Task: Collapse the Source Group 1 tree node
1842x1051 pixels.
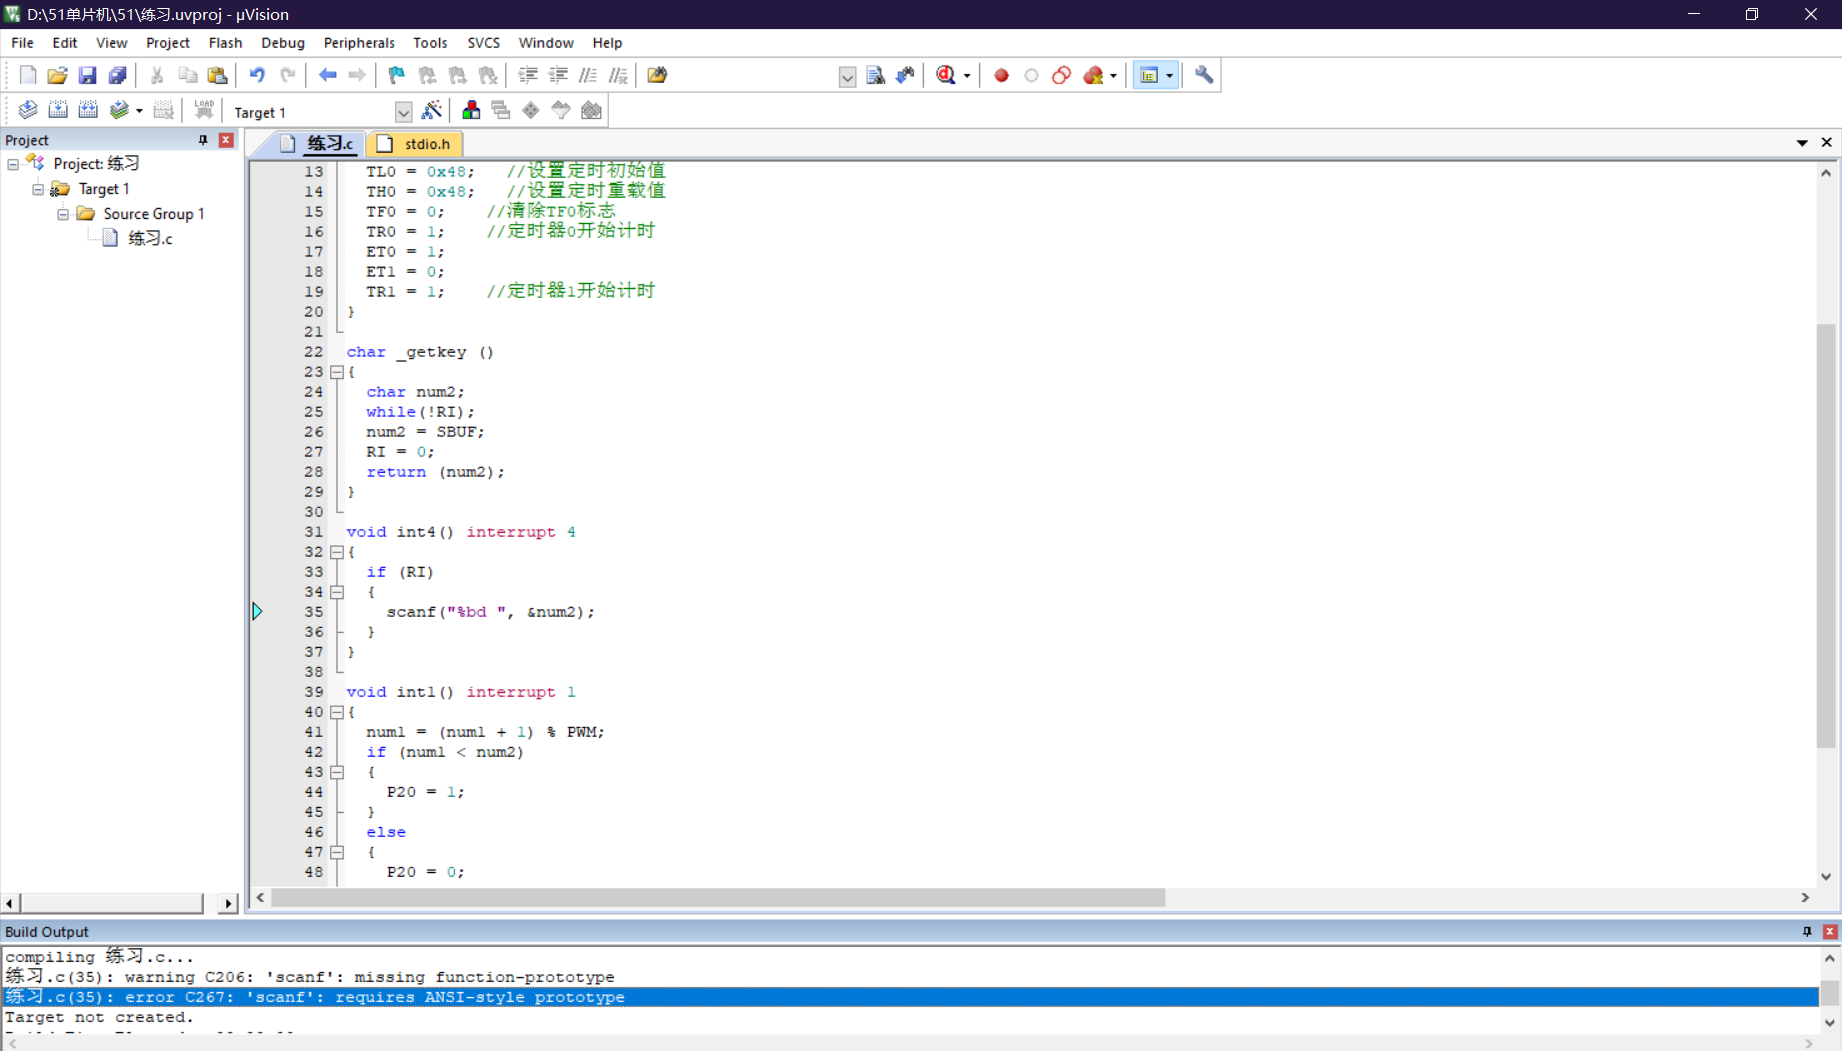Action: pos(63,214)
